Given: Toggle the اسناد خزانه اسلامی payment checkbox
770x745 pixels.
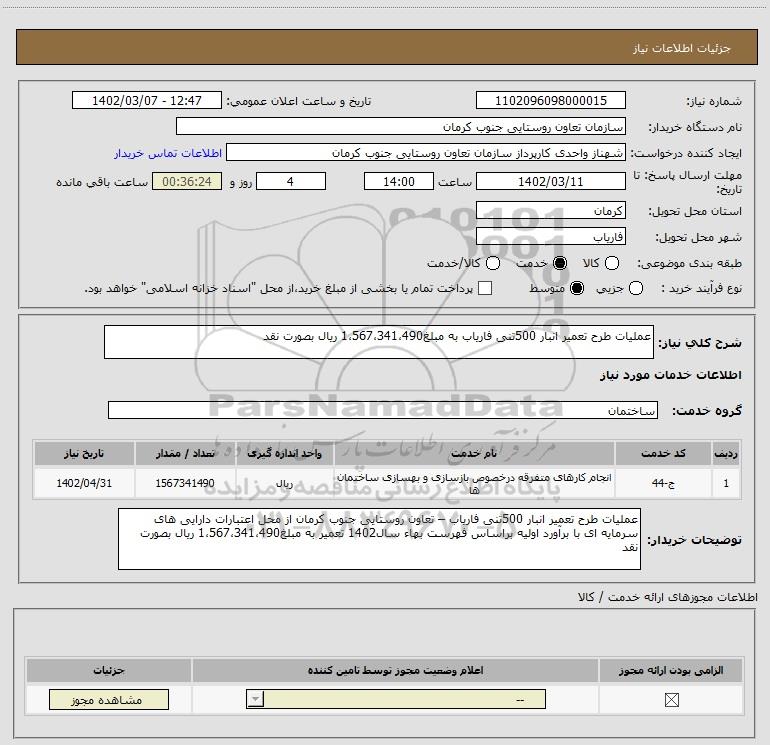Looking at the screenshot, I should click(x=485, y=288).
